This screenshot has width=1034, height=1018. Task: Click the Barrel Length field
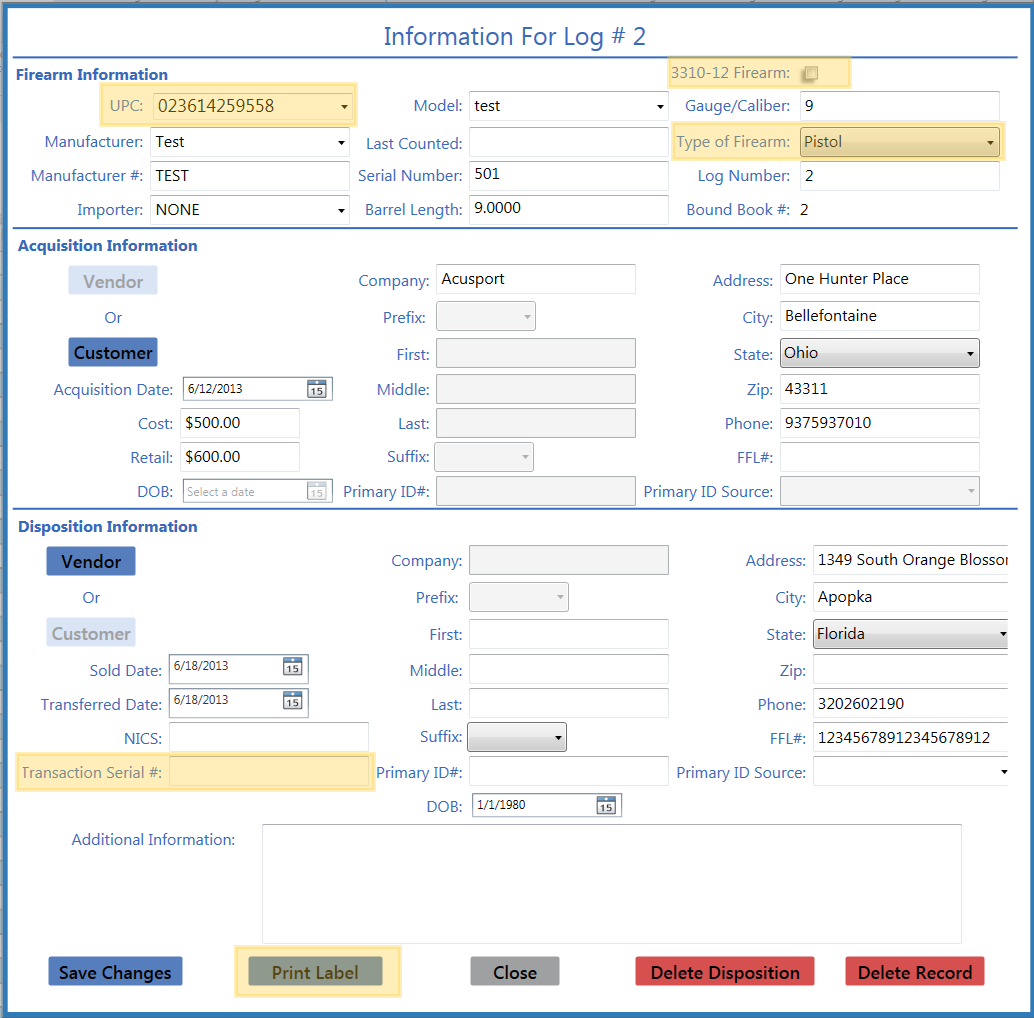[568, 210]
